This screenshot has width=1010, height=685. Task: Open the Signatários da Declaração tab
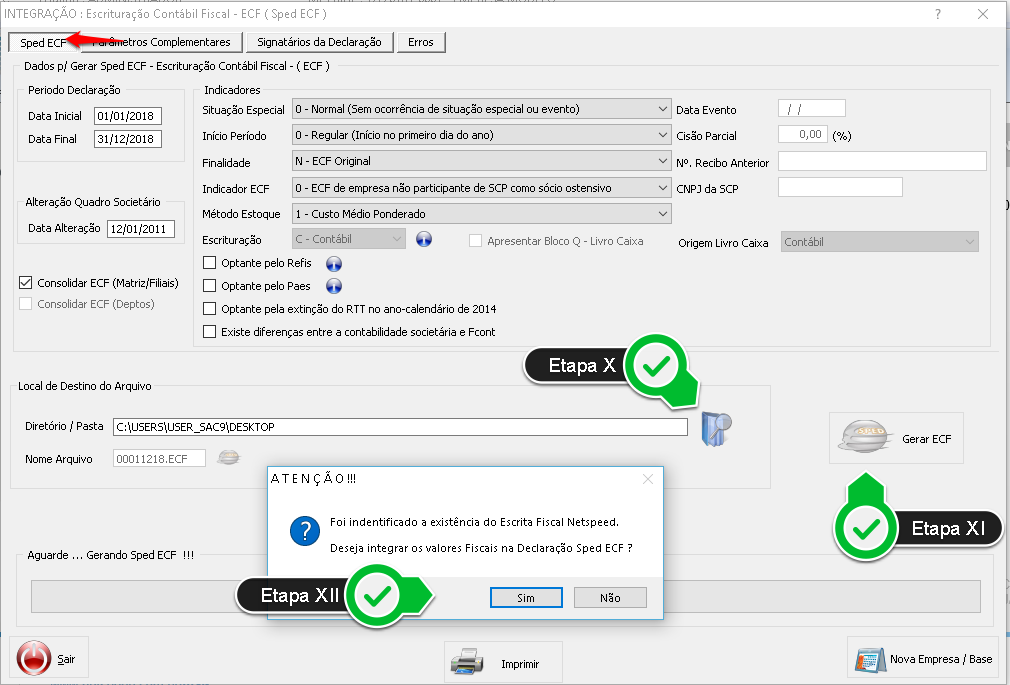[x=319, y=42]
